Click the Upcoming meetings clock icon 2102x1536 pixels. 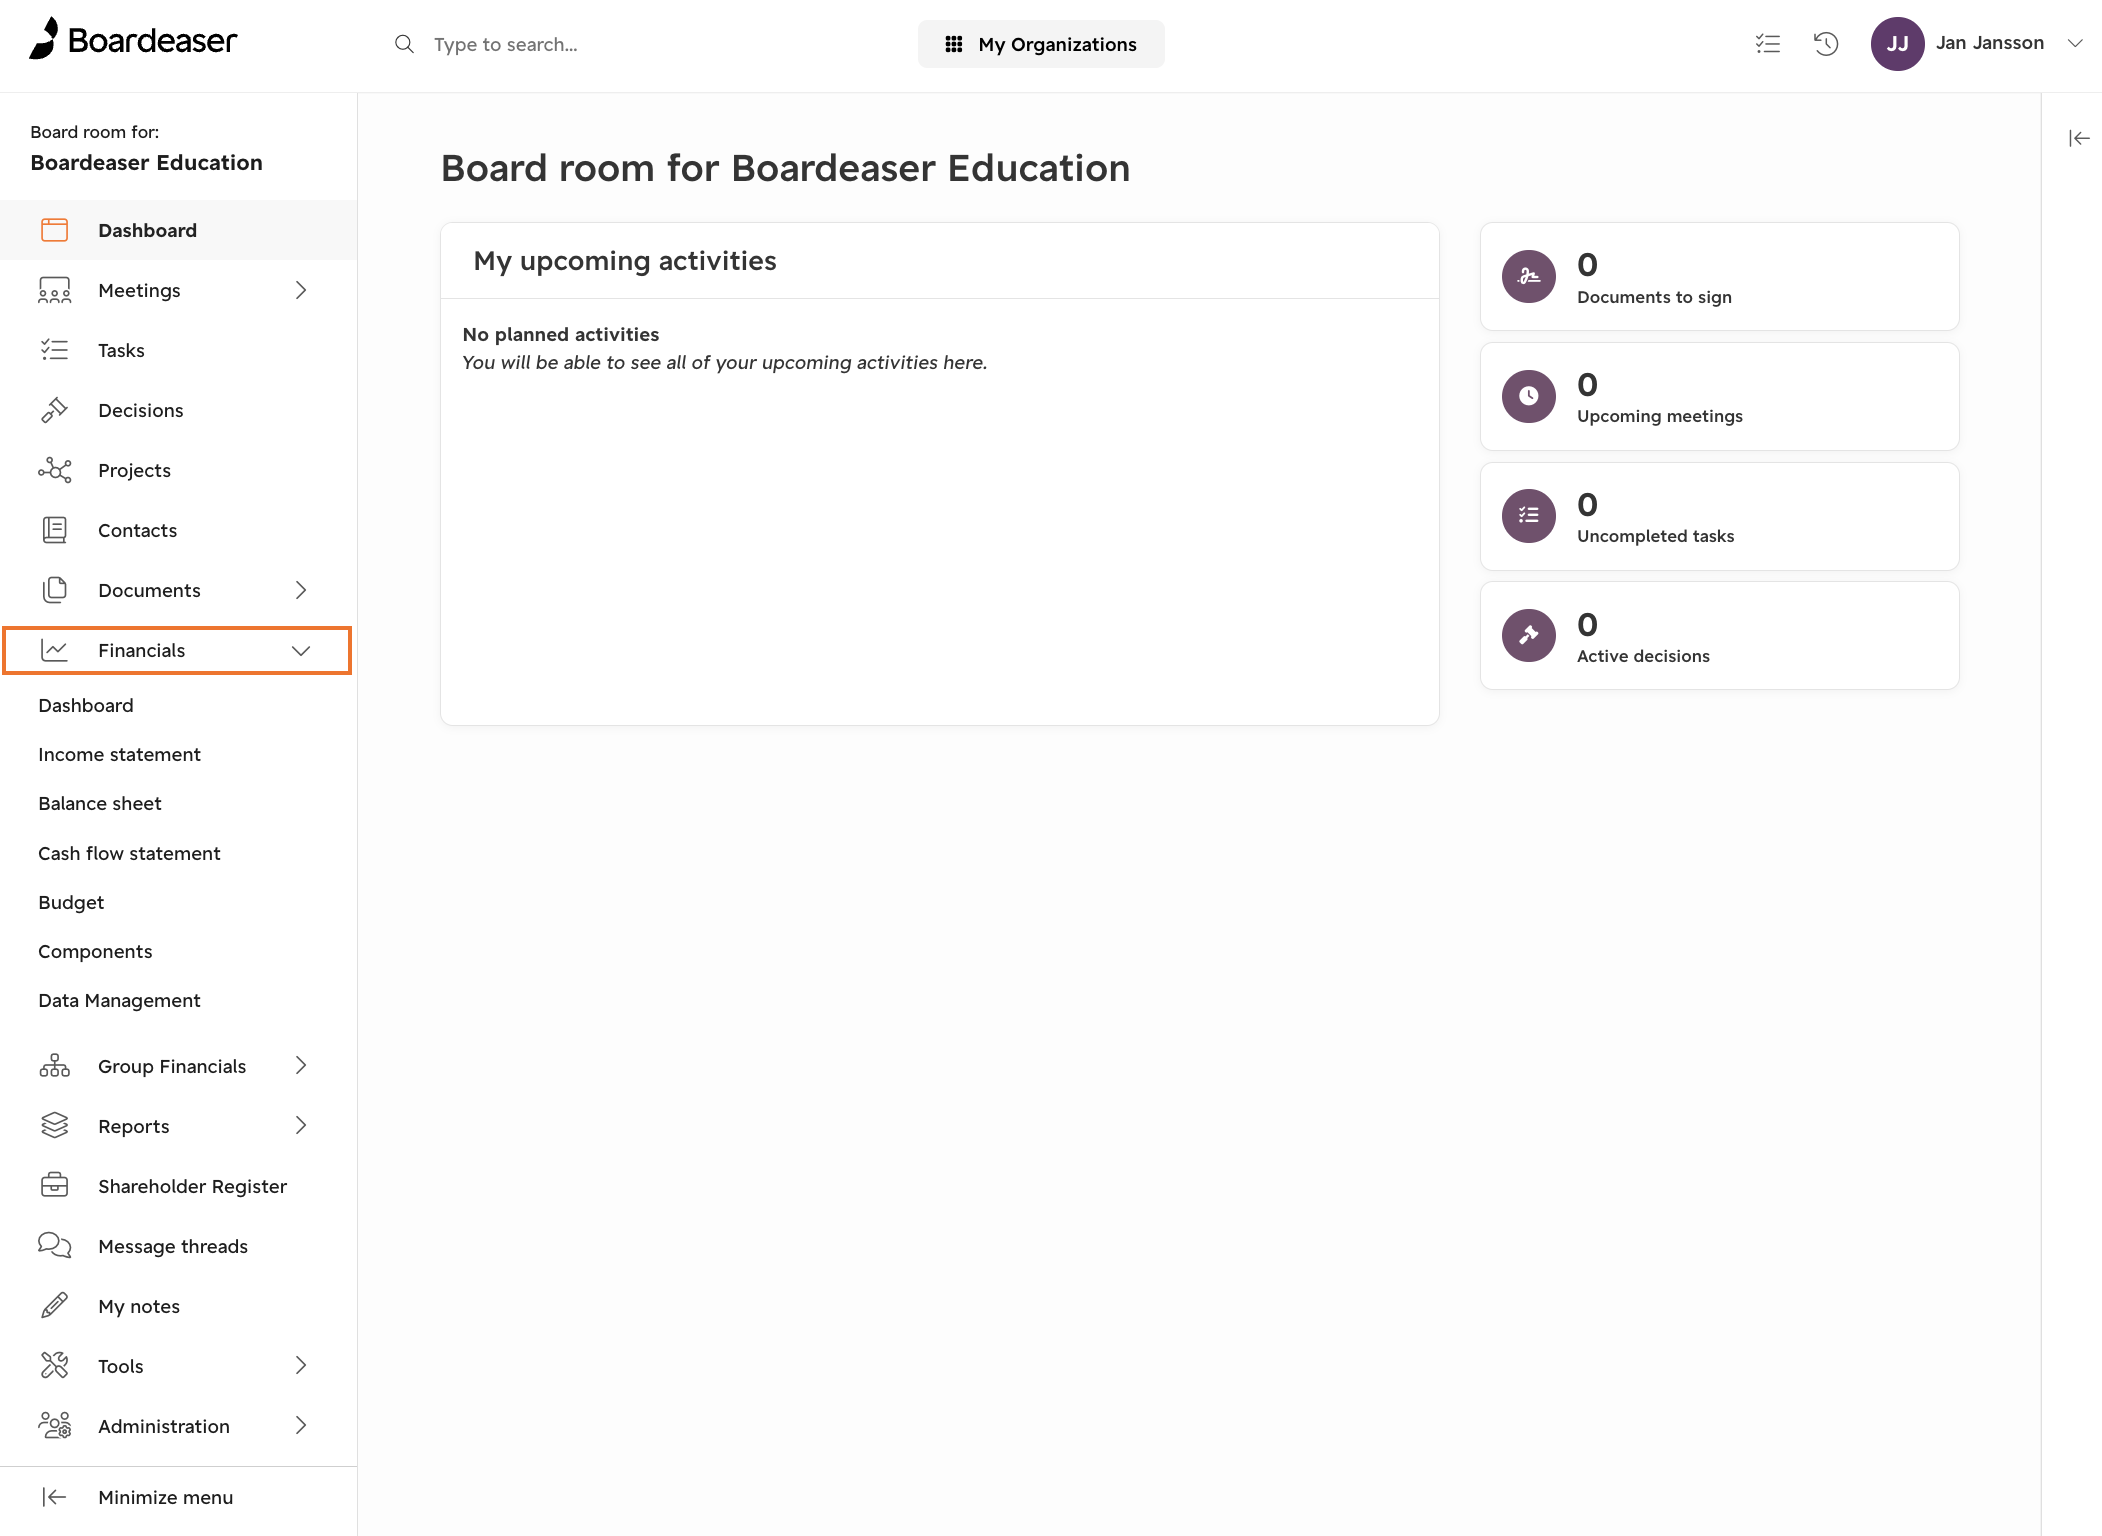1529,397
